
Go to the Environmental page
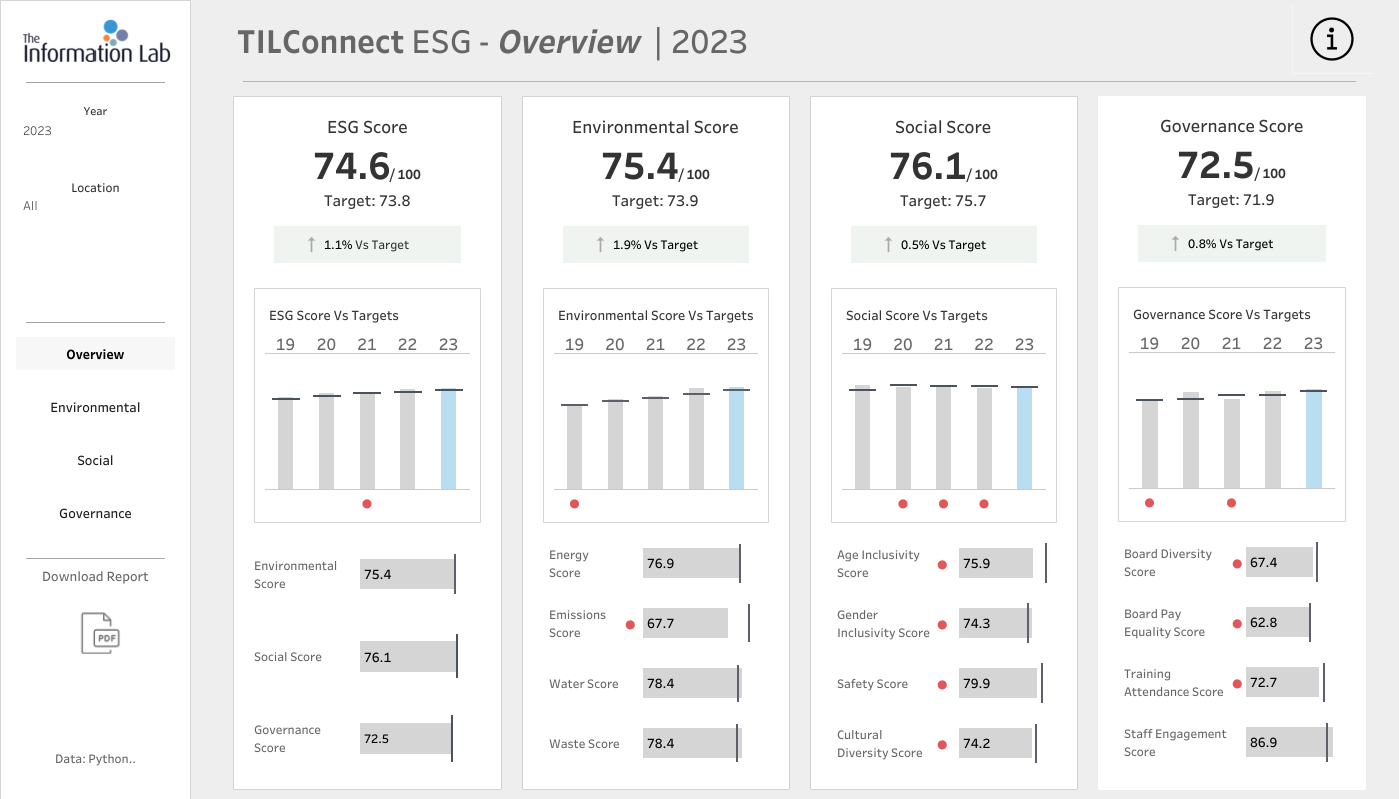coord(95,407)
